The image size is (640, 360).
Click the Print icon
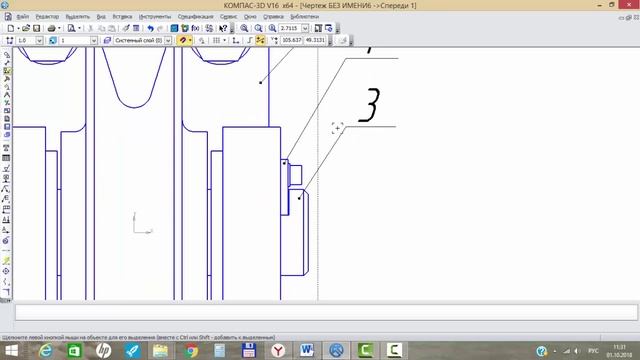[x=51, y=28]
